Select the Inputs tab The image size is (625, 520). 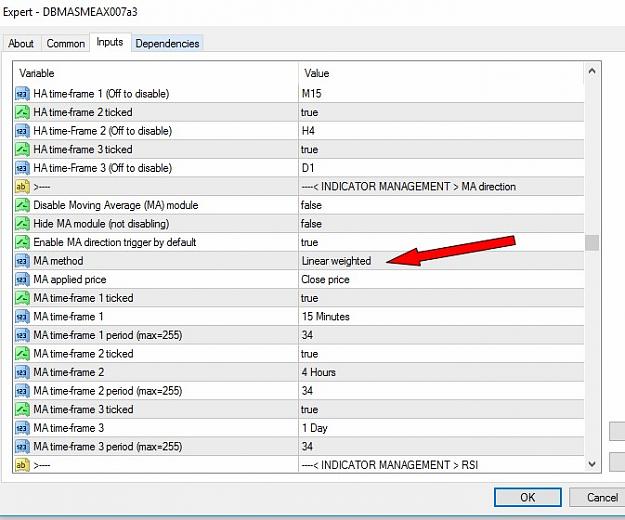tap(110, 42)
